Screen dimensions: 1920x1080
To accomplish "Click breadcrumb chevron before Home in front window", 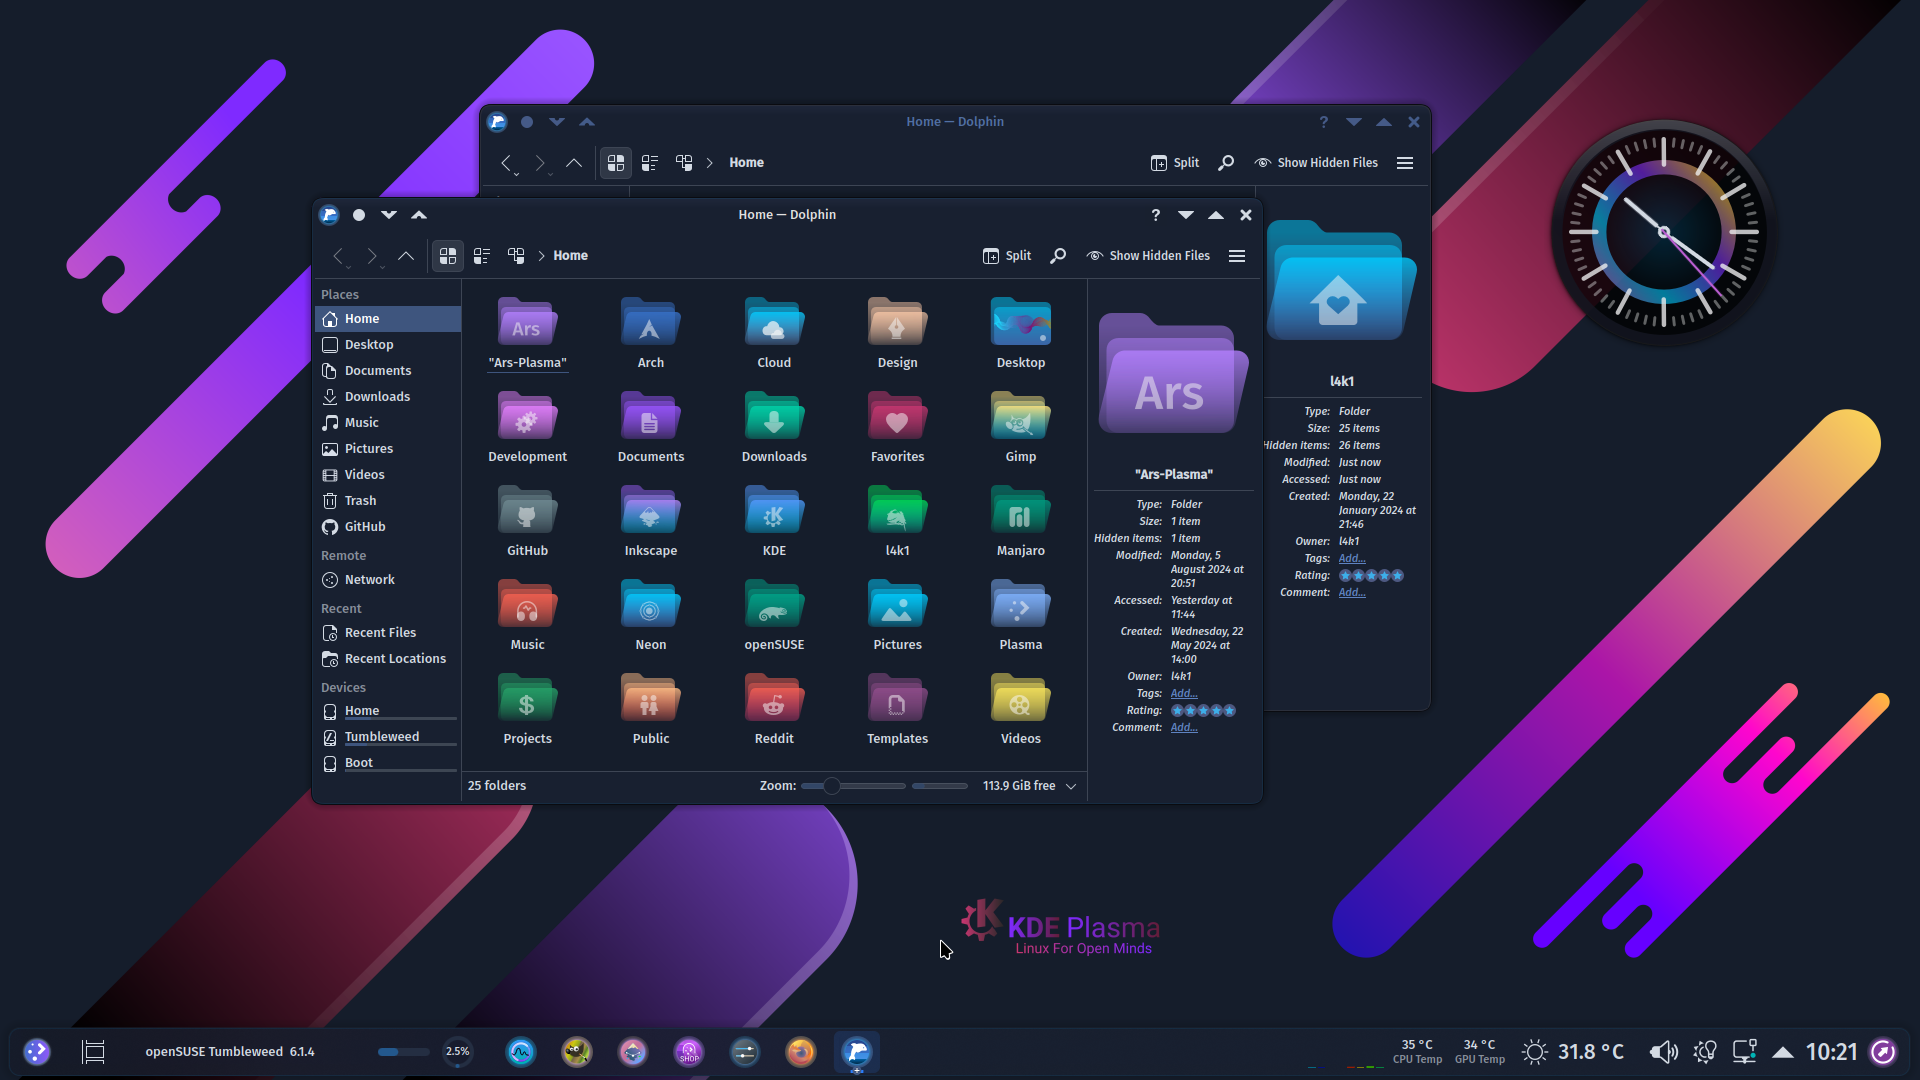I will [541, 256].
